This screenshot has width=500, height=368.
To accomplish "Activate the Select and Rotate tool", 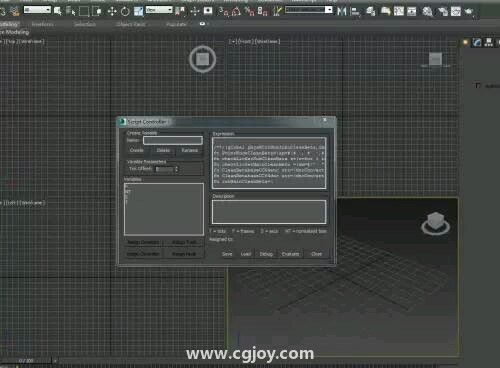I will [x=125, y=12].
